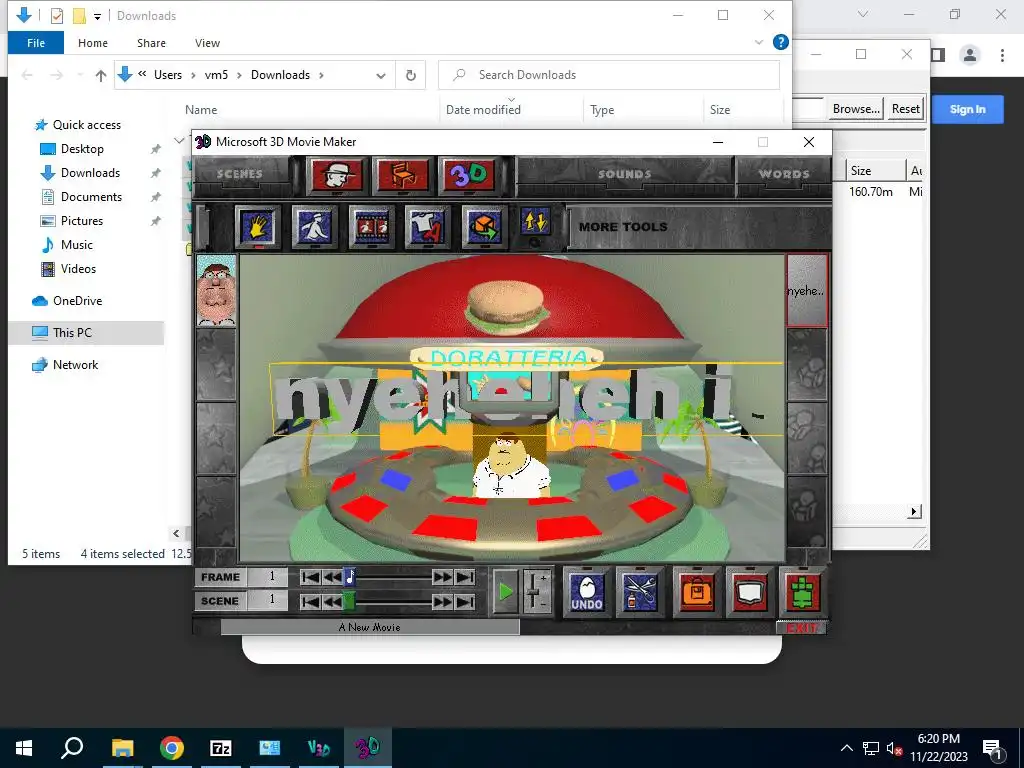Select Network in the navigation pane
The image size is (1024, 768).
(75, 365)
